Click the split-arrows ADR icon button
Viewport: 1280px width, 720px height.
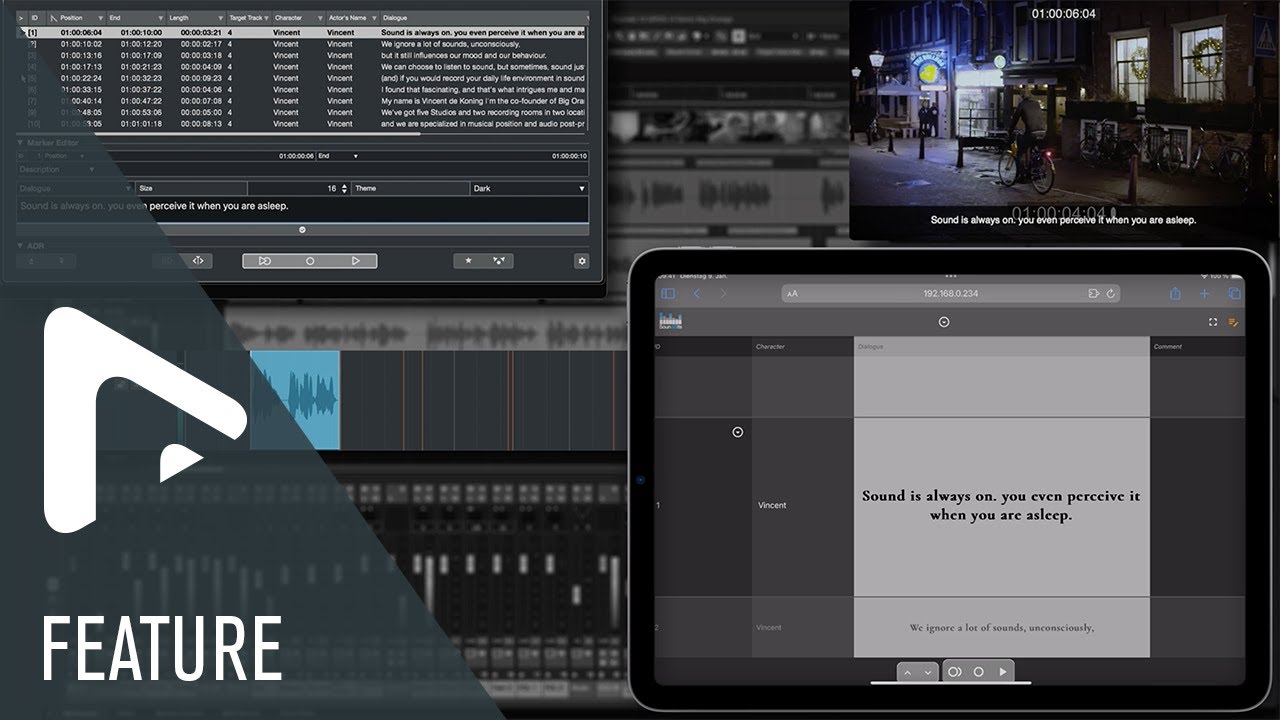[x=198, y=261]
